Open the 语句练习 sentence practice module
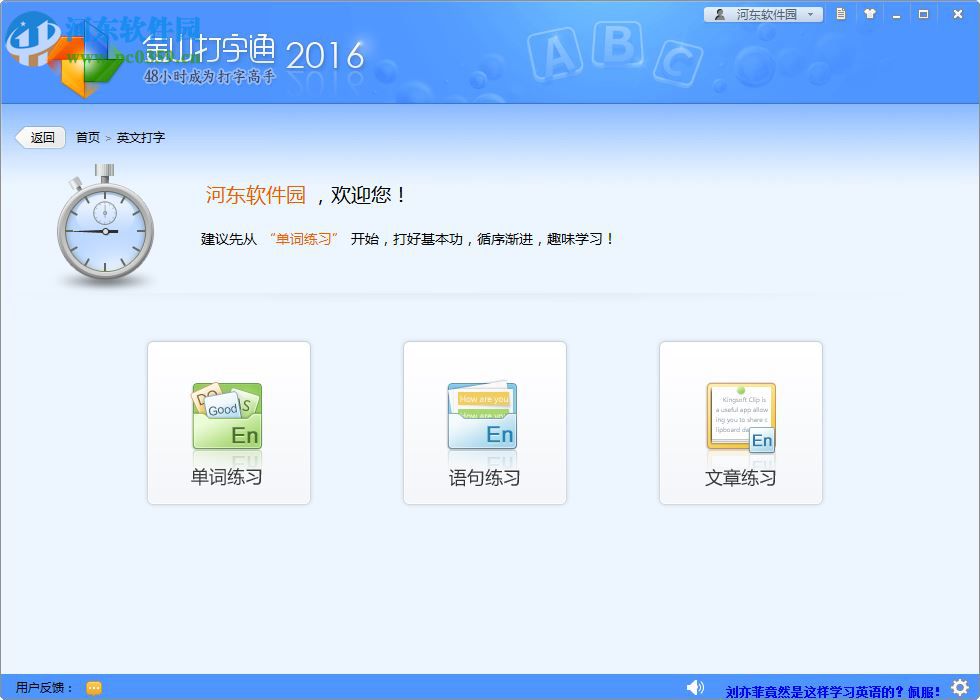The image size is (980, 700). pyautogui.click(x=485, y=422)
